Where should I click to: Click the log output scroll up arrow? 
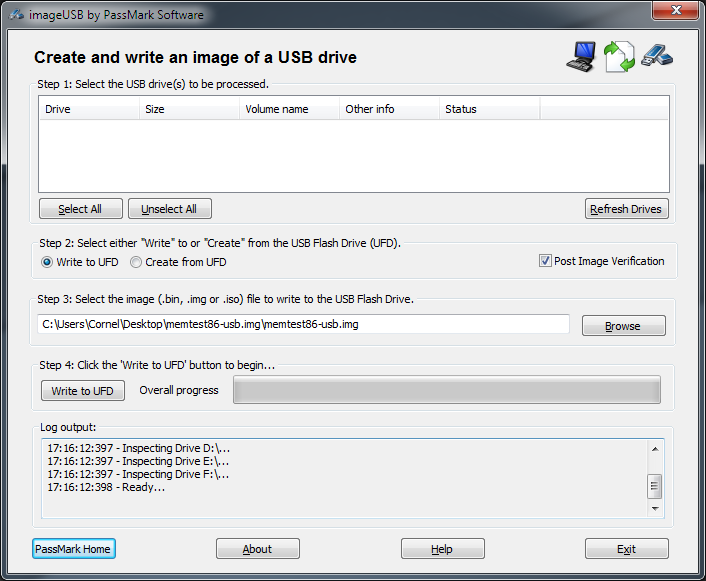point(655,449)
